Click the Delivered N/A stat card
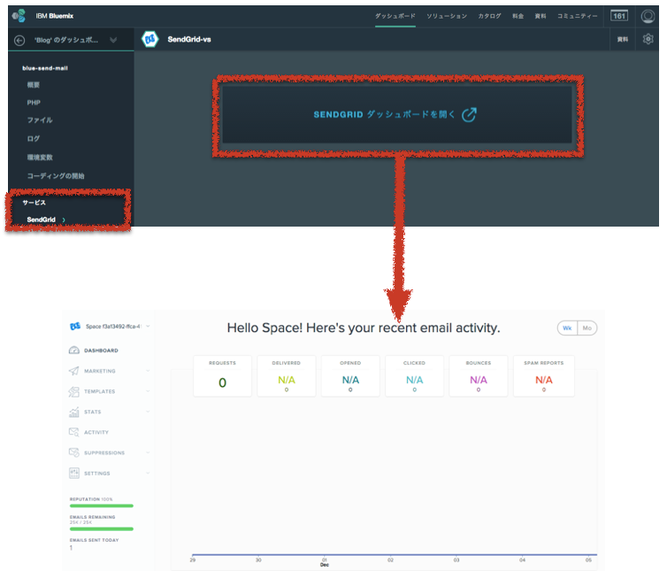Screen dimensions: 667x578 (286, 376)
